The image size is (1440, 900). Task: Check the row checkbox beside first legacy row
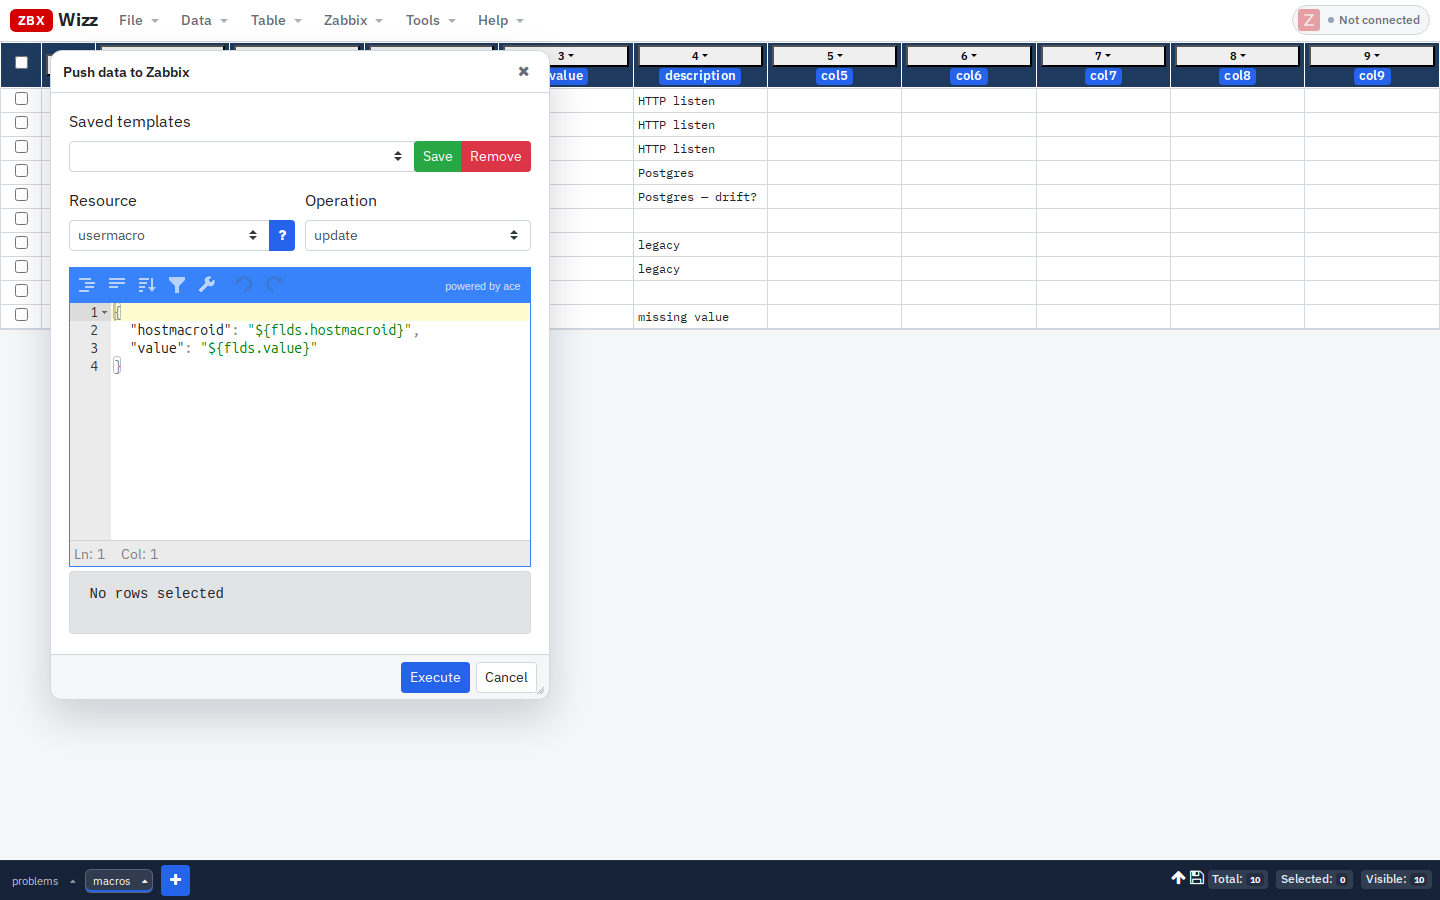click(21, 243)
